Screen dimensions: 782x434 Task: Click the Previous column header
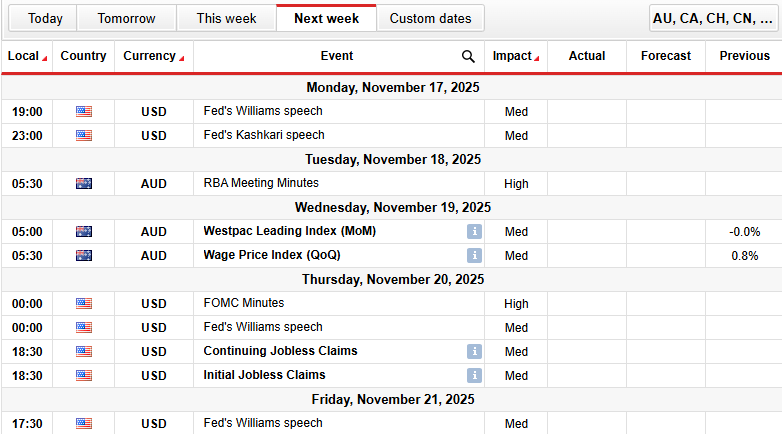(744, 56)
